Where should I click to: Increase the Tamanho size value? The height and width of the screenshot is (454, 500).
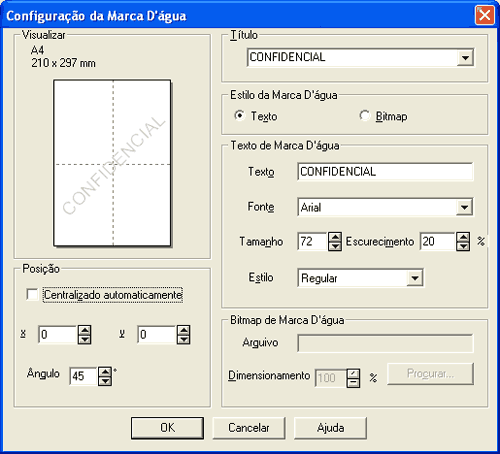[335, 237]
